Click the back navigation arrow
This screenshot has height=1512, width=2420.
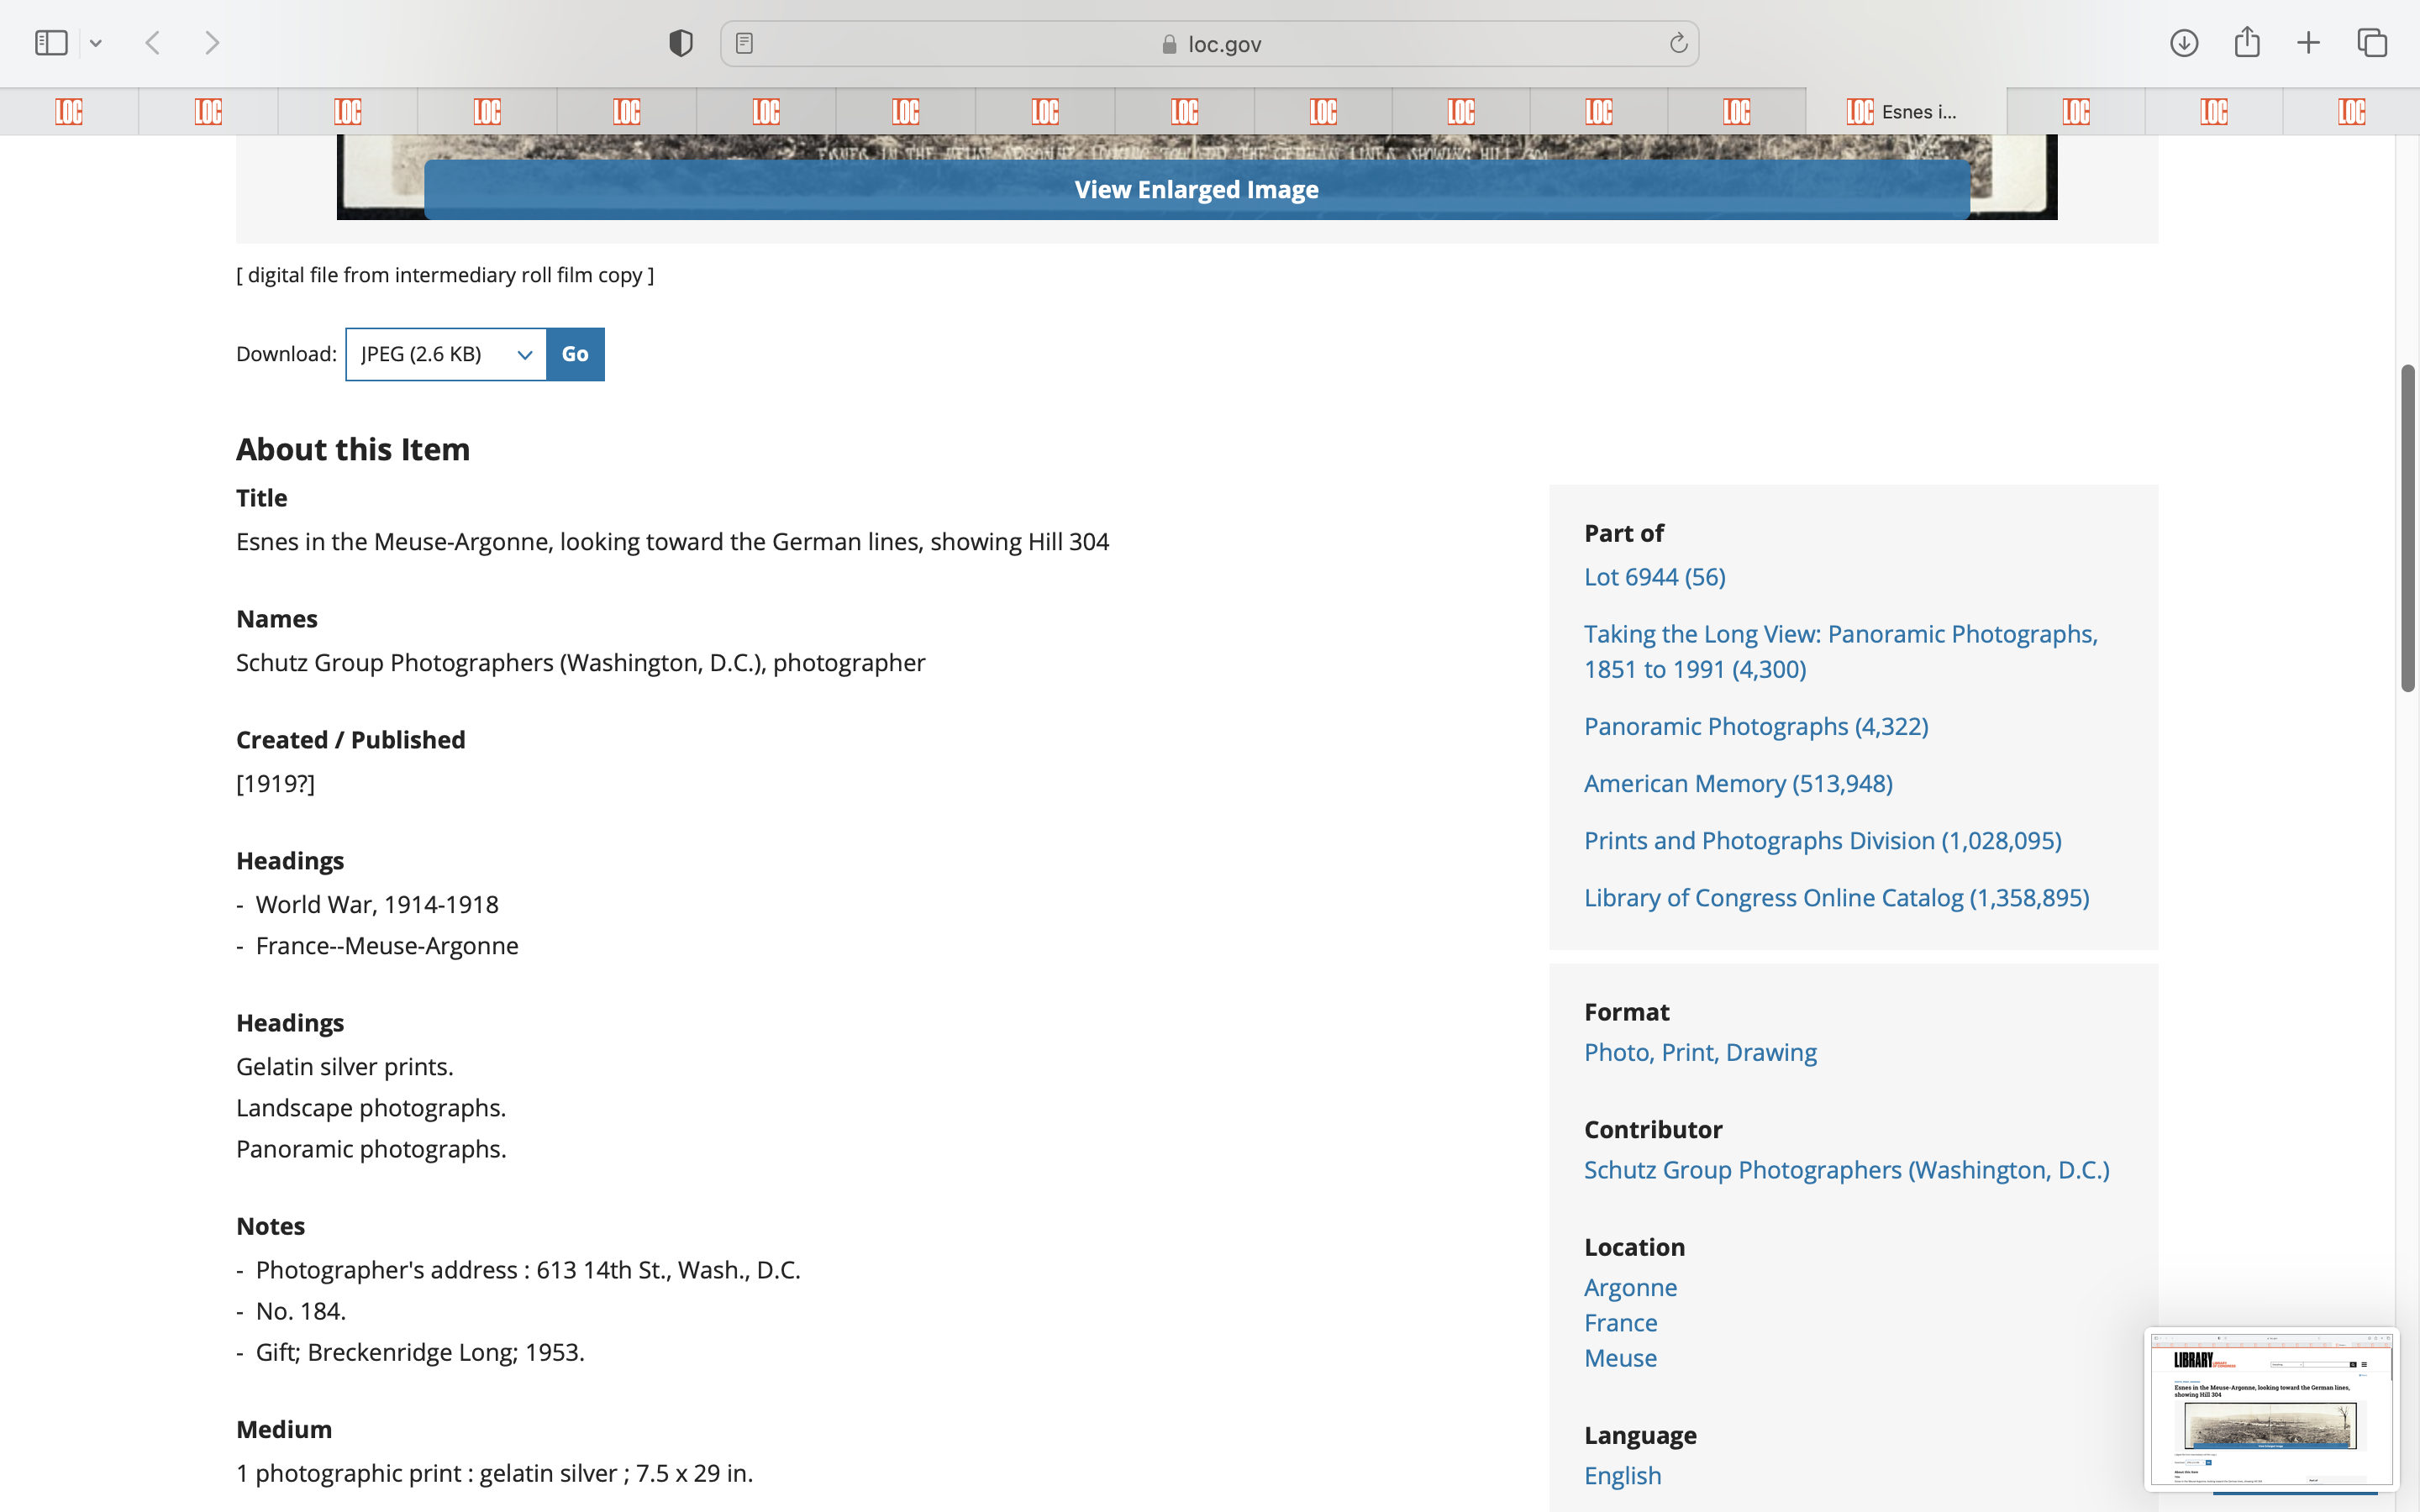[x=153, y=43]
